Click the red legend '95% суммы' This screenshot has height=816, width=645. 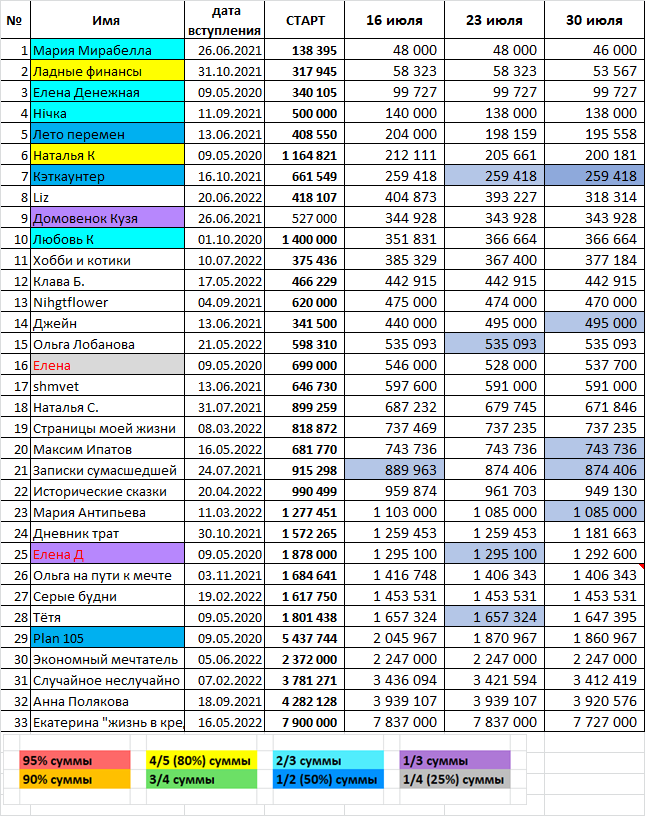pos(75,760)
